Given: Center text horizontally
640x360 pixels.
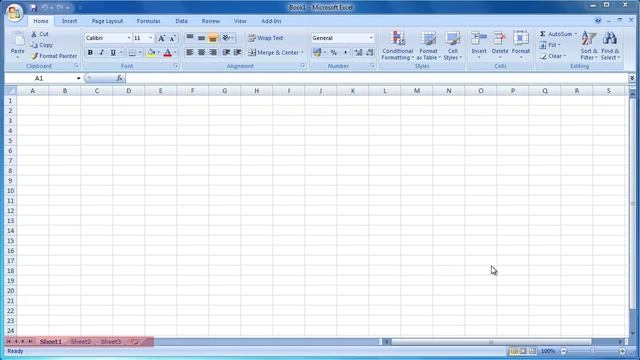Looking at the screenshot, I should 201,53.
